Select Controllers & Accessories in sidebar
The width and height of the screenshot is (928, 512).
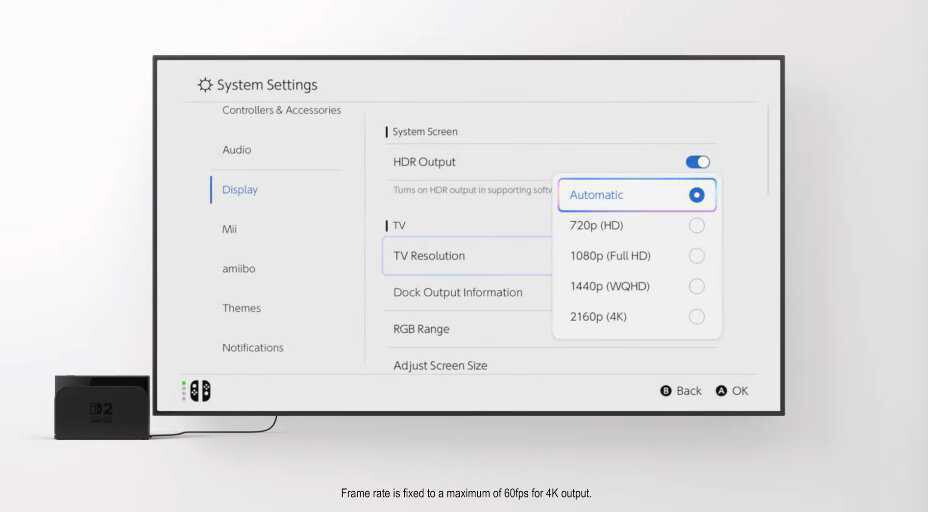click(x=281, y=110)
